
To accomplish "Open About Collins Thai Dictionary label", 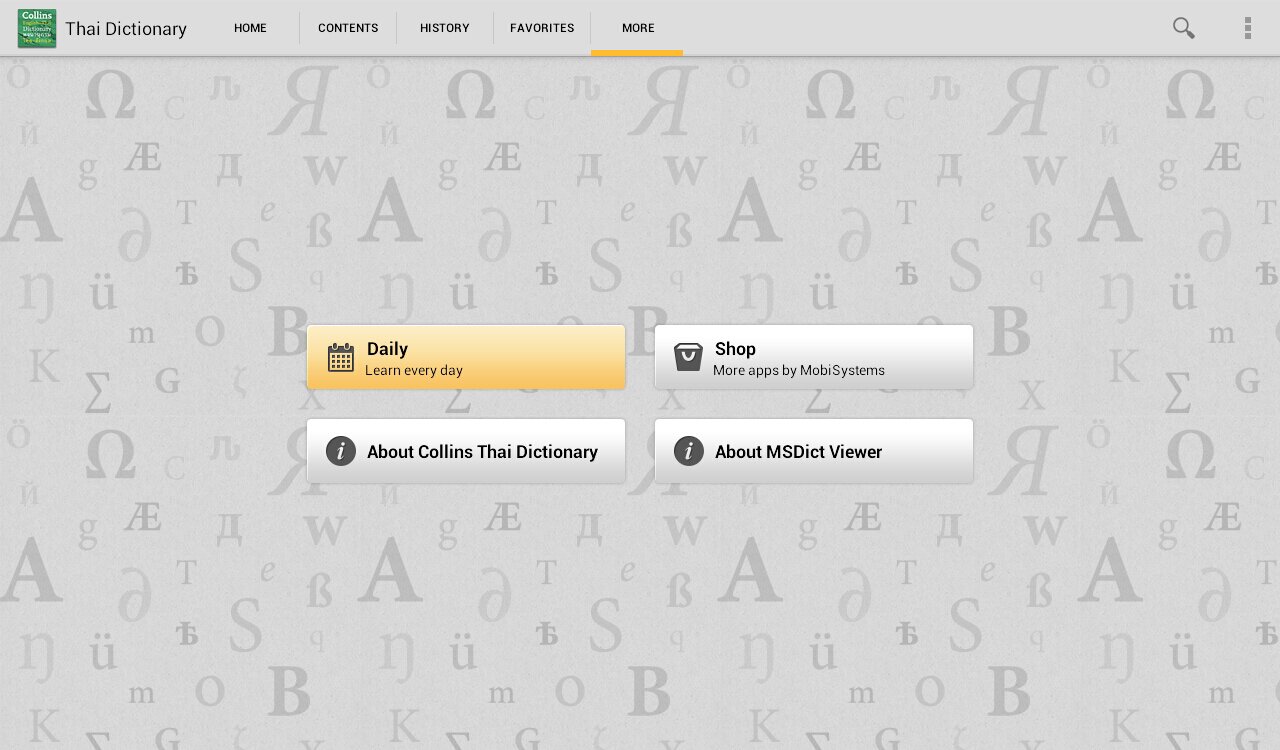I will click(482, 452).
